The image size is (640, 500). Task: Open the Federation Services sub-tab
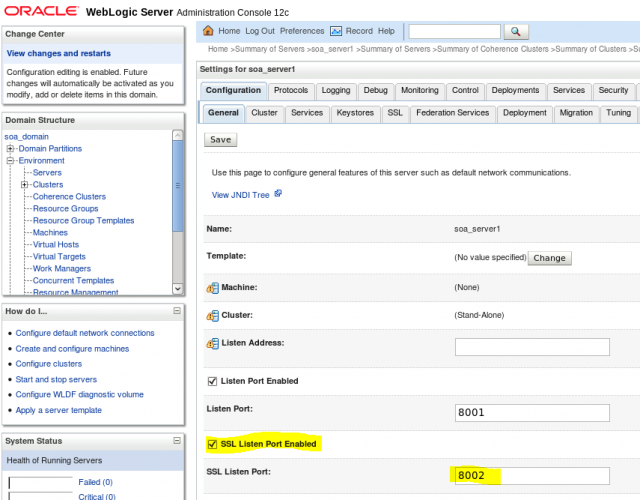point(453,113)
